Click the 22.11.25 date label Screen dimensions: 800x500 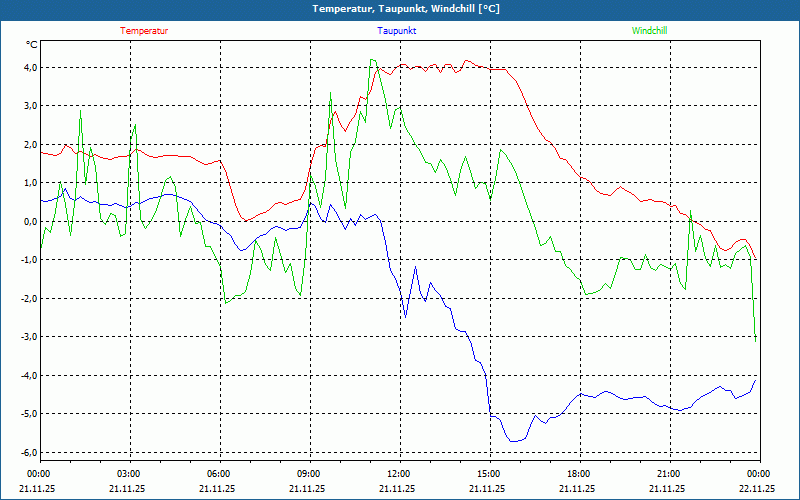(757, 489)
